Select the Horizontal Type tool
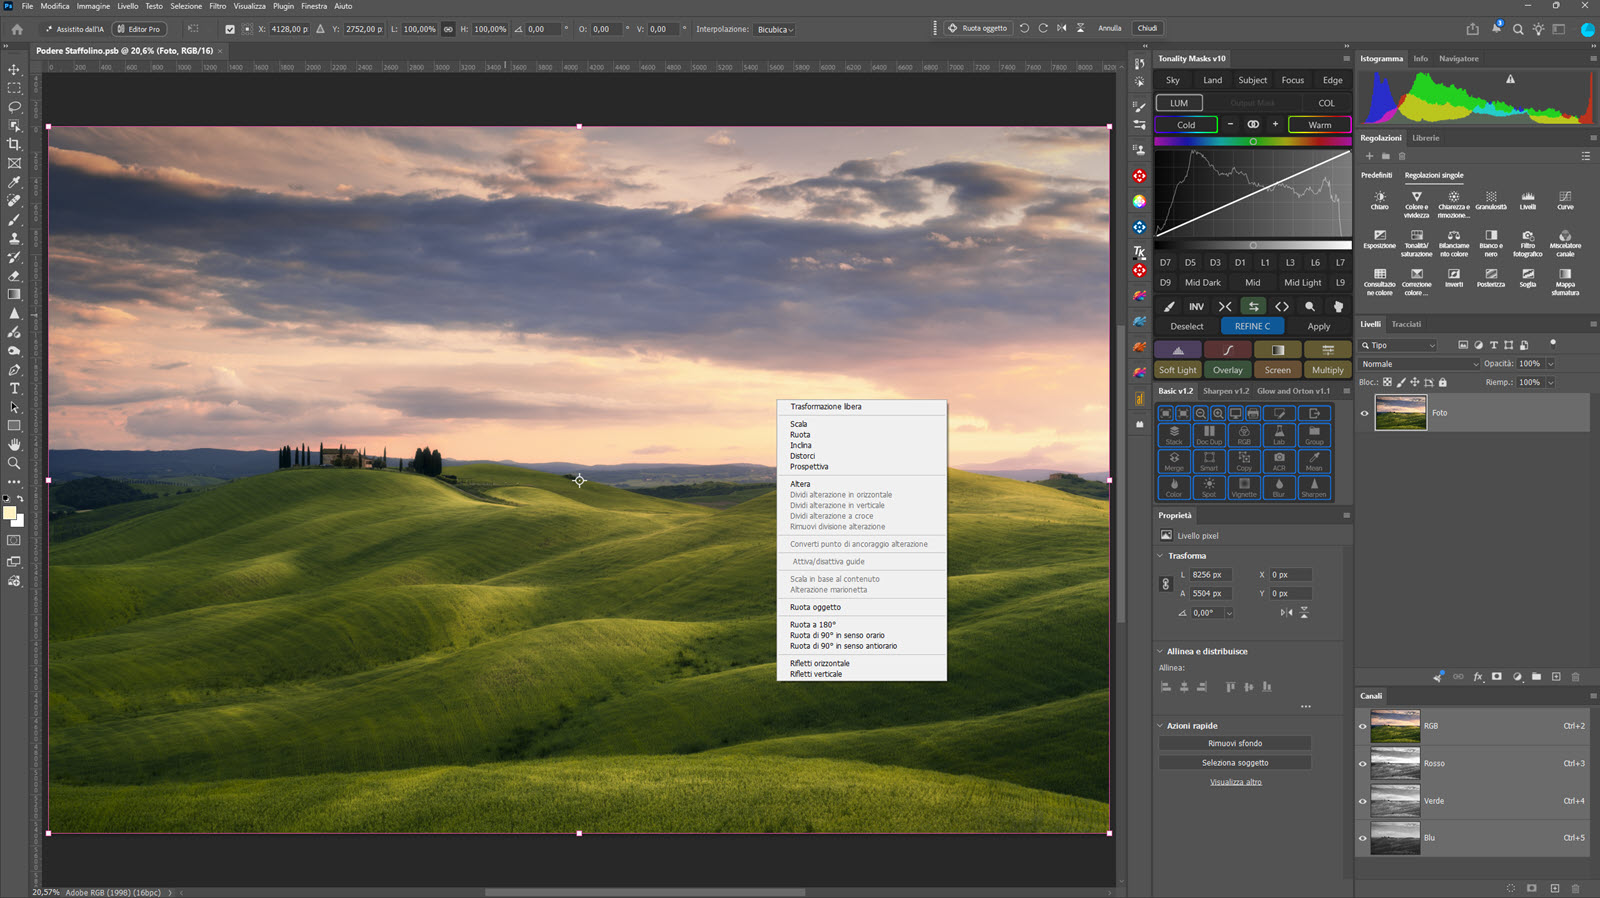Viewport: 1600px width, 898px height. pyautogui.click(x=14, y=388)
